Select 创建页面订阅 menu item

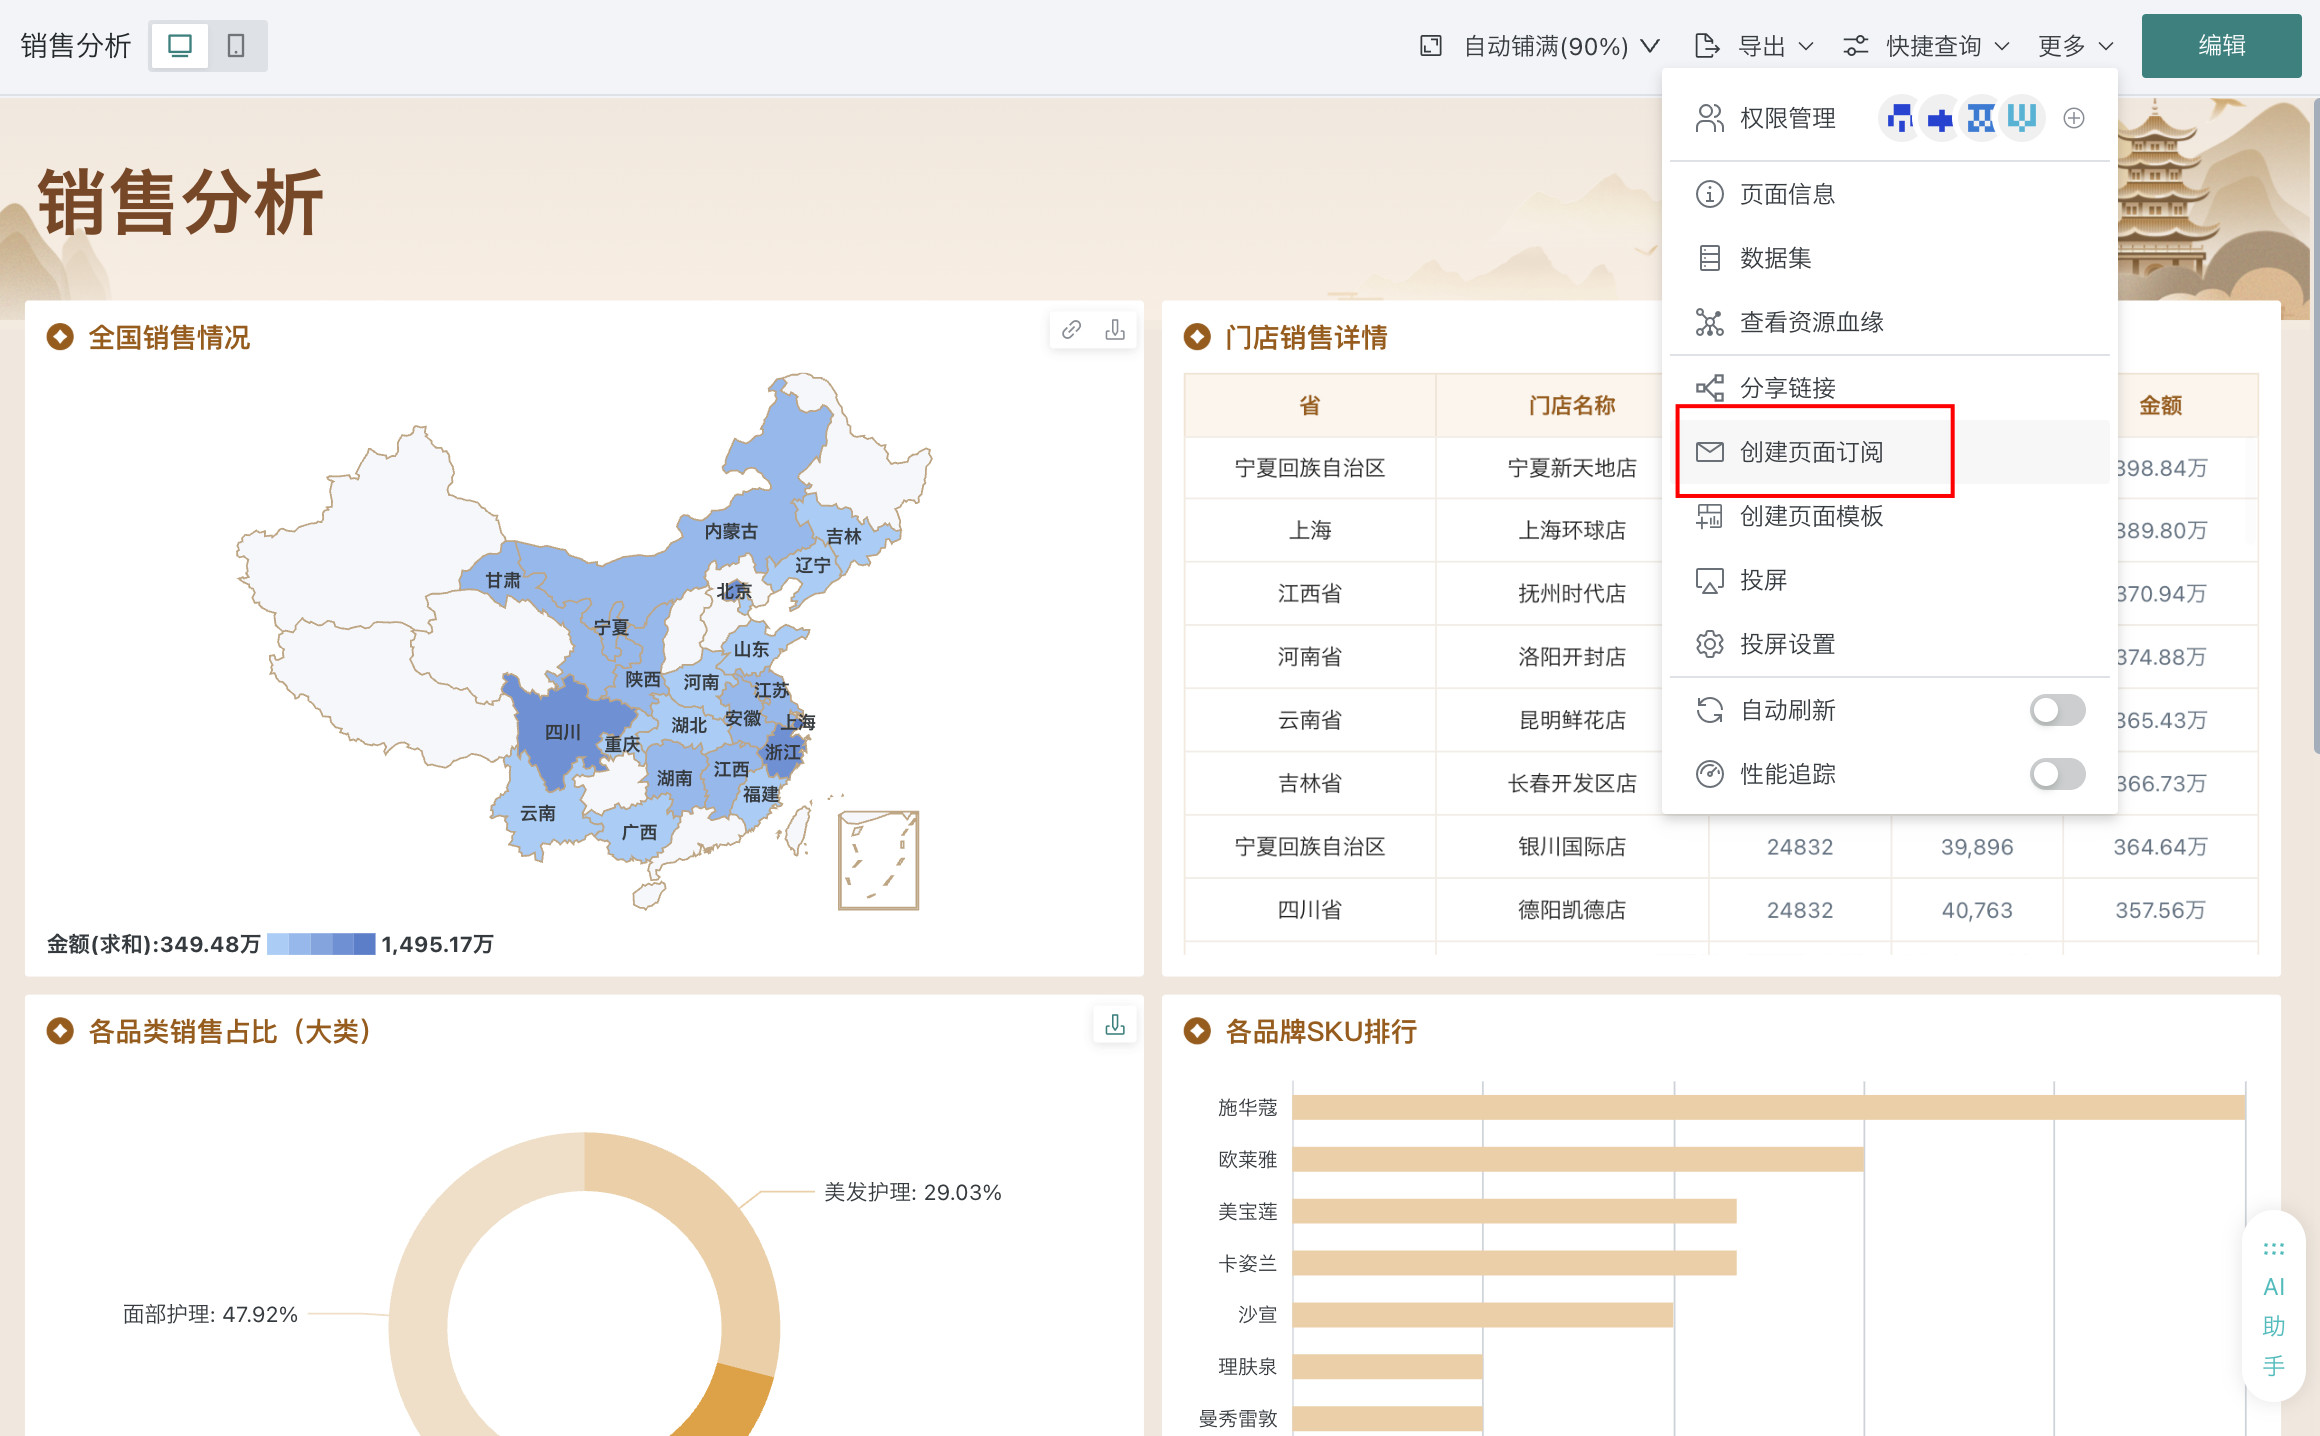1811,452
